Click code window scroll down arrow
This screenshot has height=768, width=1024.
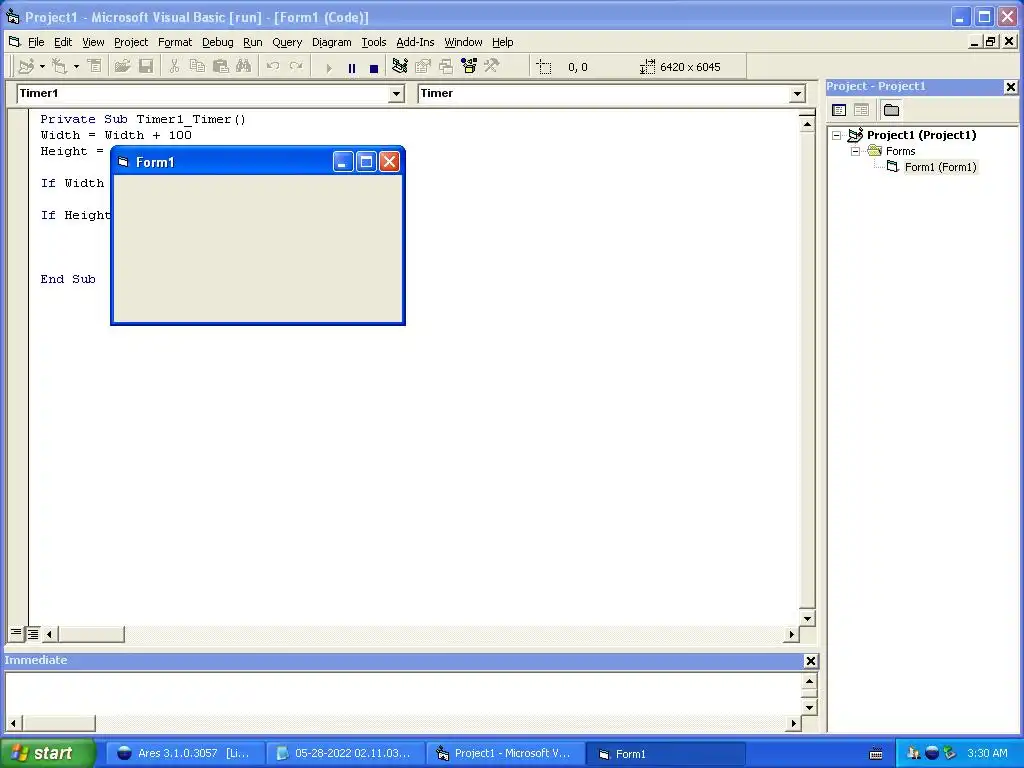click(807, 618)
